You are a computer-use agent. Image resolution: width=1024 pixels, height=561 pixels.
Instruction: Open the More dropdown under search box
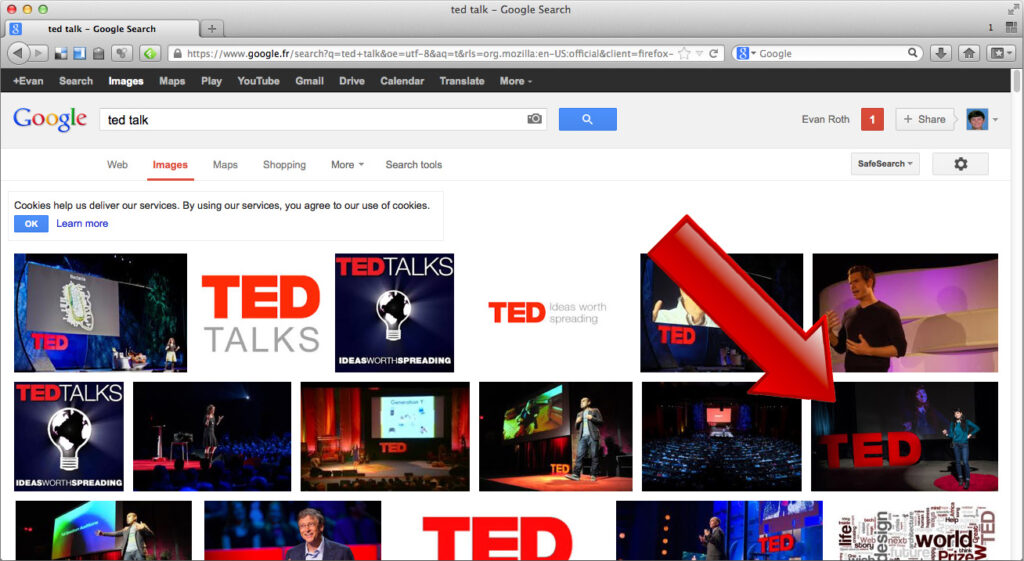(347, 165)
